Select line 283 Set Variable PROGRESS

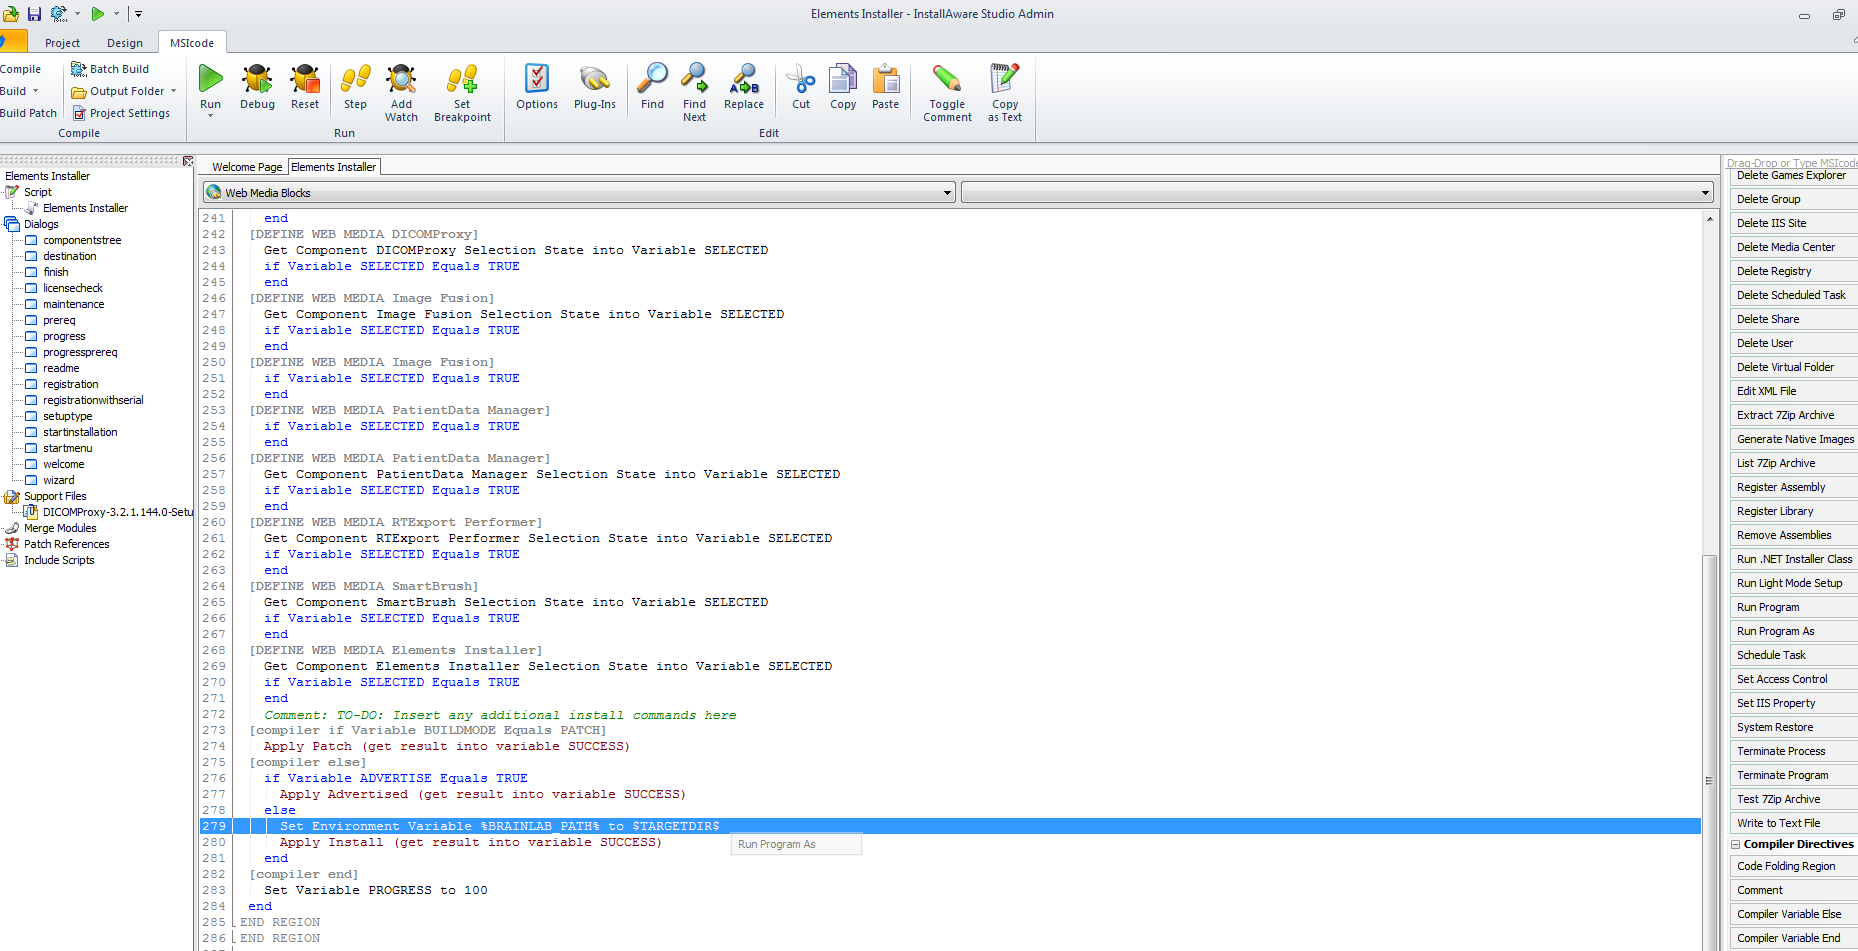point(376,890)
